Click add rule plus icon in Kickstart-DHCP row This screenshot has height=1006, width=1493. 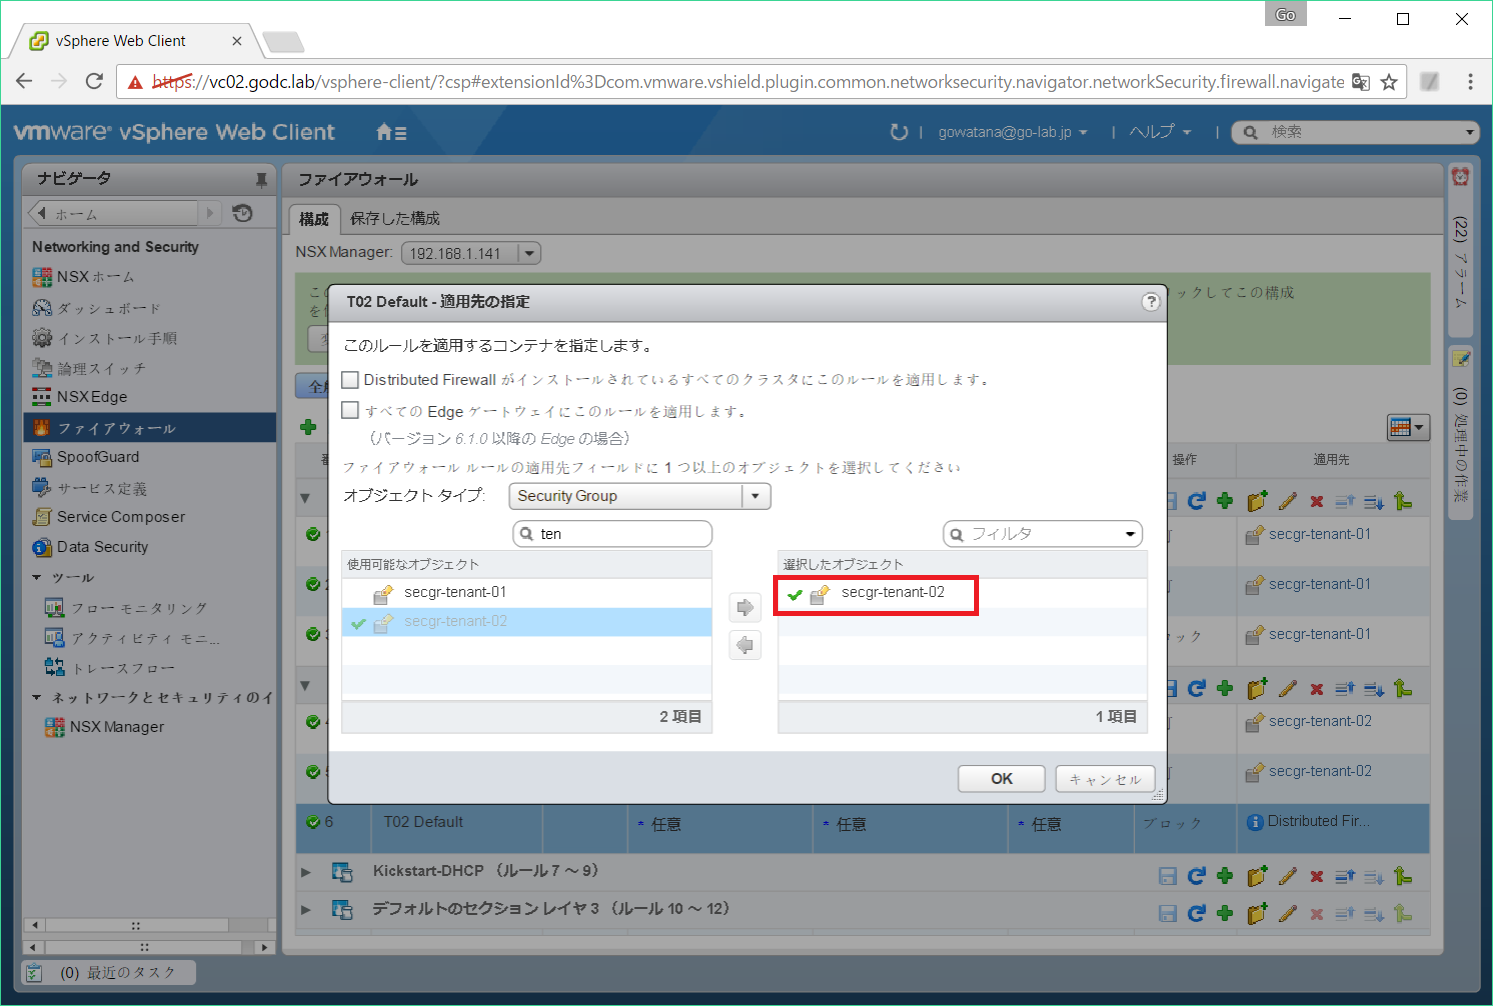[1225, 876]
